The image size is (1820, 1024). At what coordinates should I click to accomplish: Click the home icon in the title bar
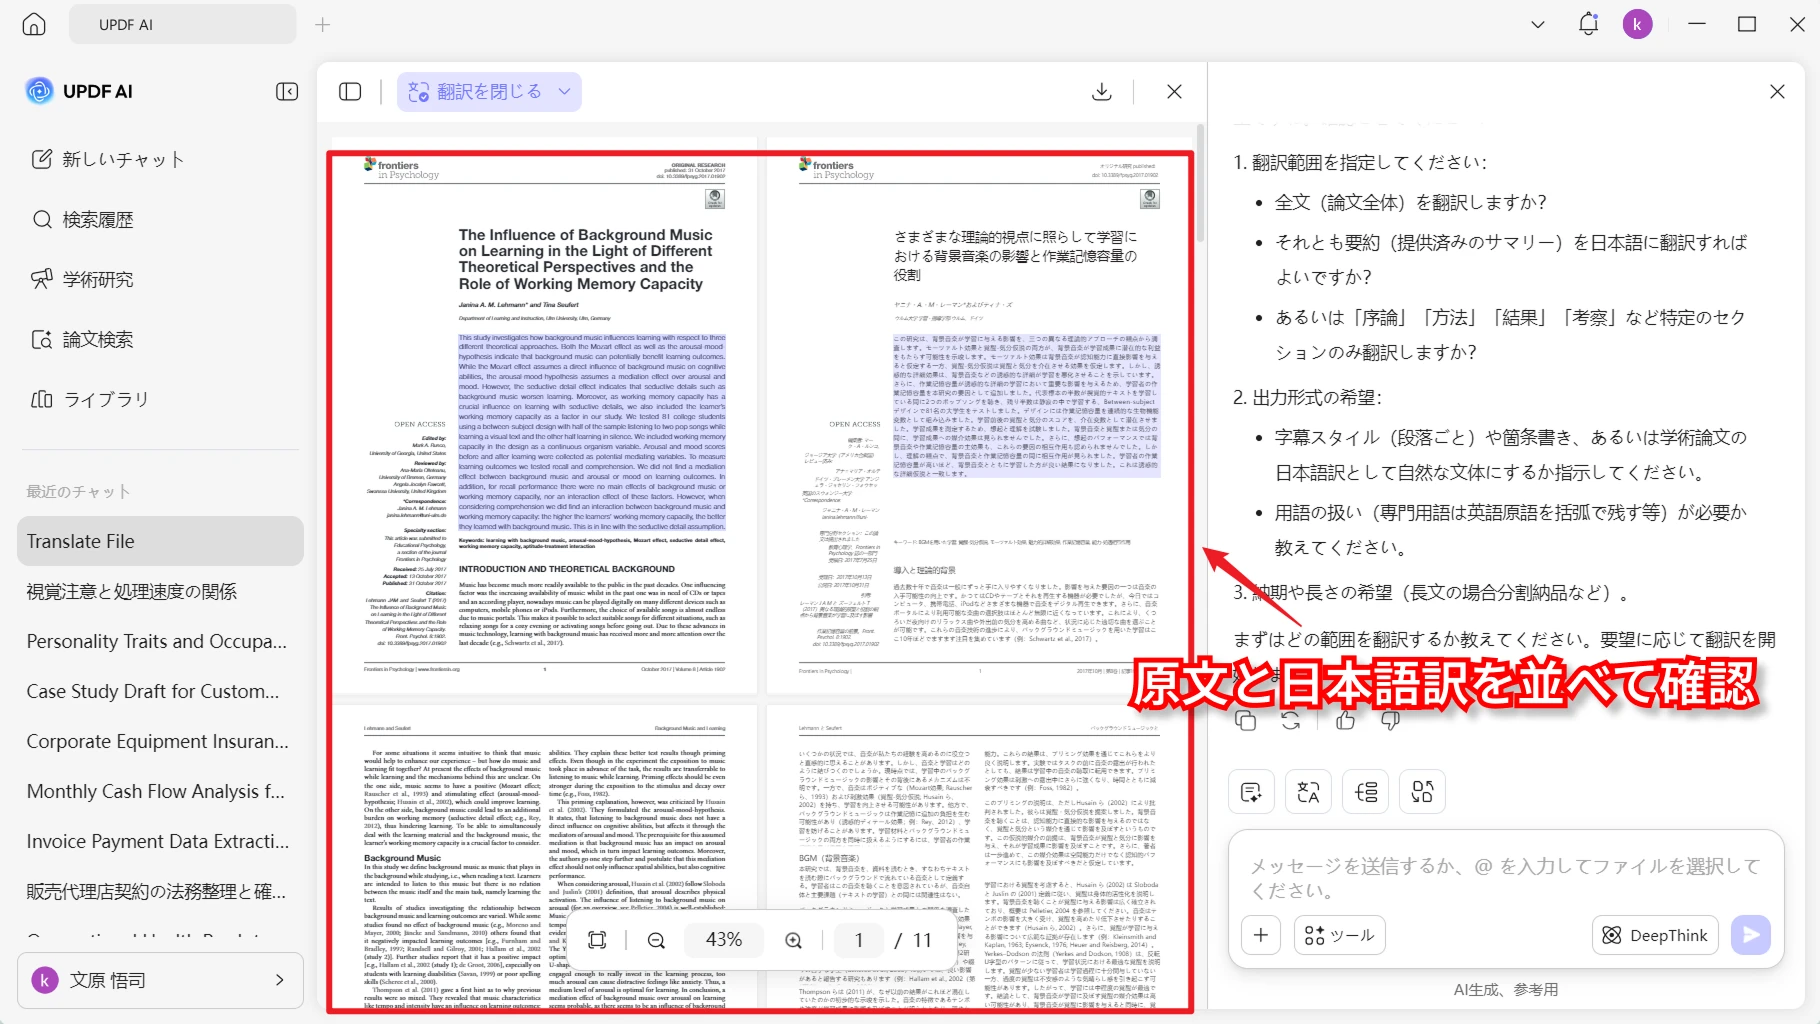34,24
